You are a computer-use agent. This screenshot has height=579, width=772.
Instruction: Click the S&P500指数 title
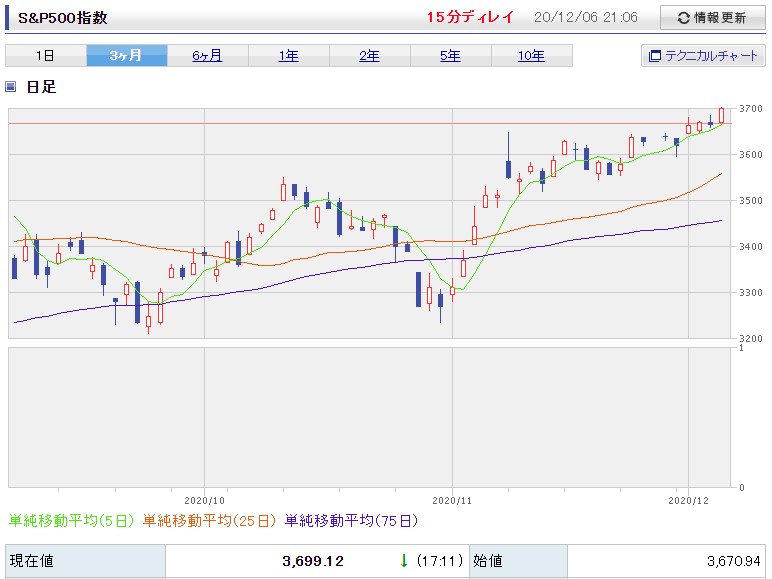[x=63, y=18]
